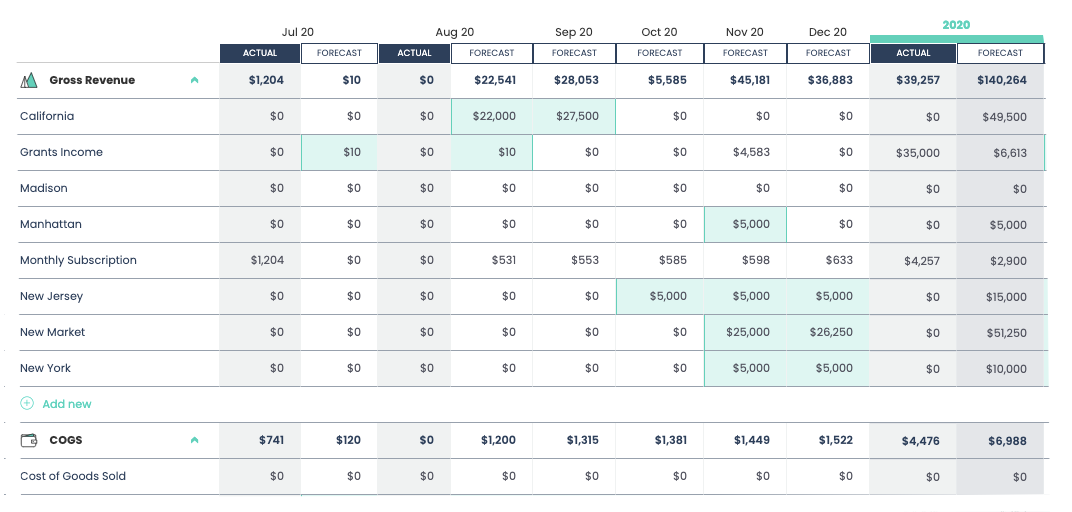Image resolution: width=1072 pixels, height=512 pixels.
Task: Edit New Jersey Oct 20 forecast cell
Action: click(x=660, y=296)
